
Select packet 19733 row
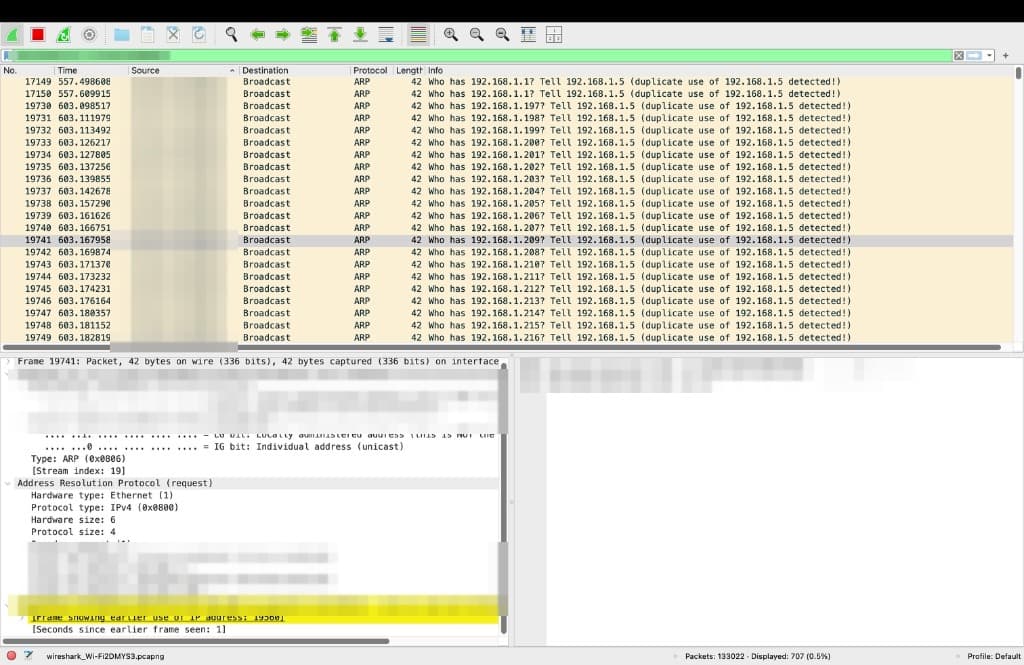(507, 142)
